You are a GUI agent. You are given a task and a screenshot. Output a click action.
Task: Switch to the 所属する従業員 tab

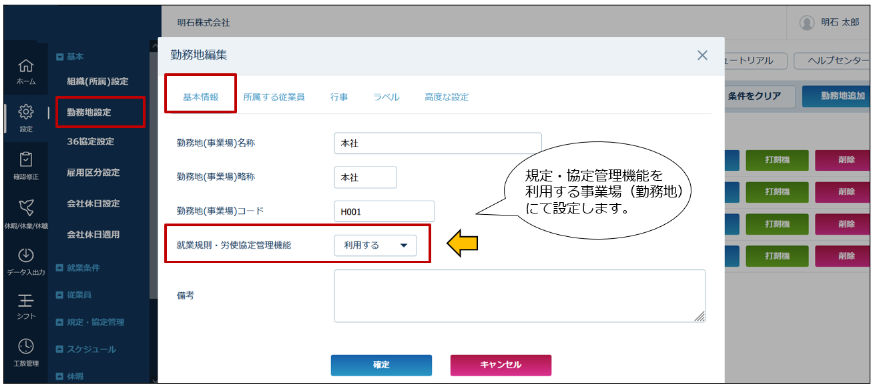tap(274, 97)
